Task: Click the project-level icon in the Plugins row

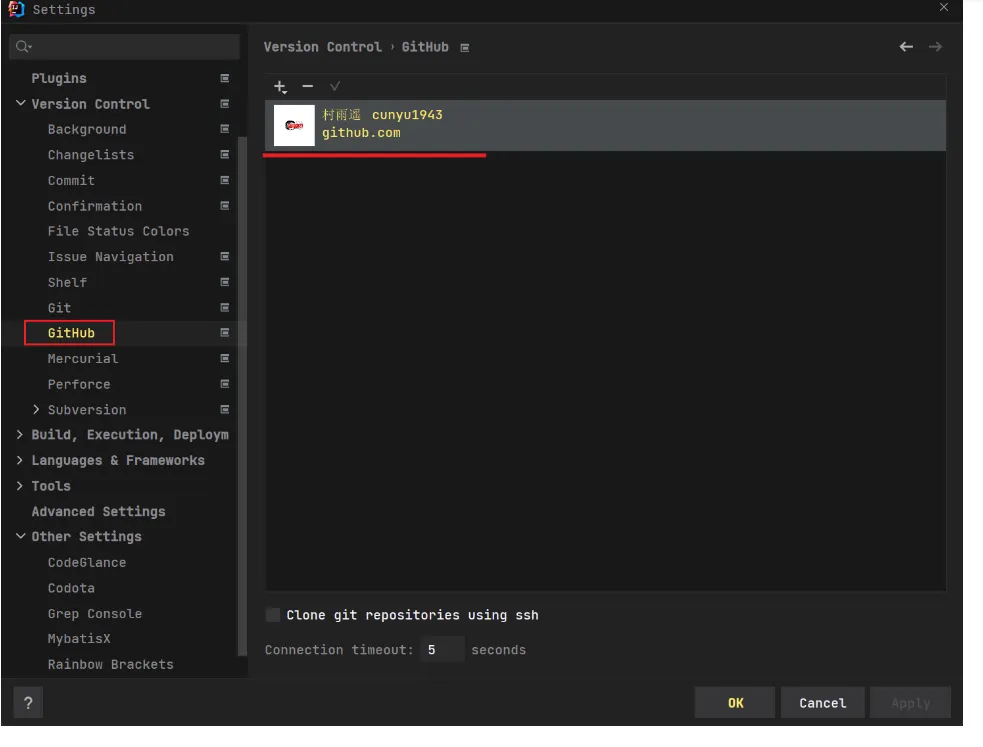Action: 224,78
